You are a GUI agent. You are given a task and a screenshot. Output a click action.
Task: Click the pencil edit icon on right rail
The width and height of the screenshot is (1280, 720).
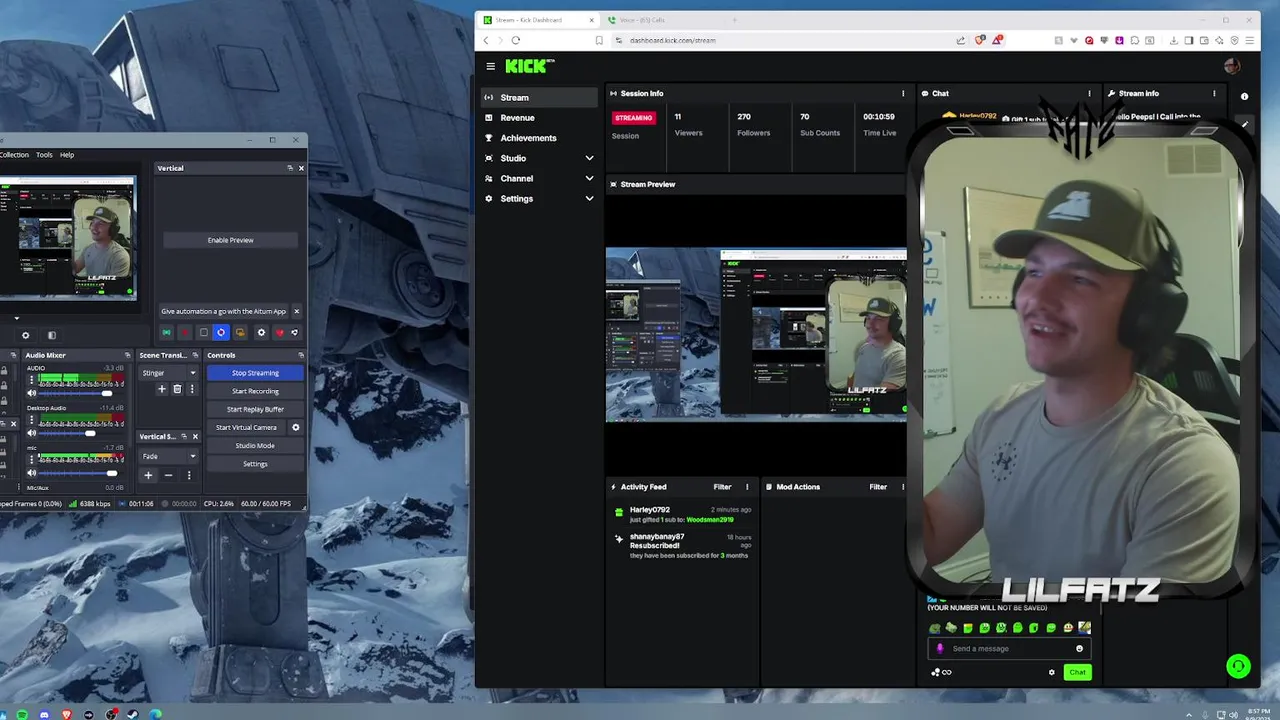click(1244, 124)
